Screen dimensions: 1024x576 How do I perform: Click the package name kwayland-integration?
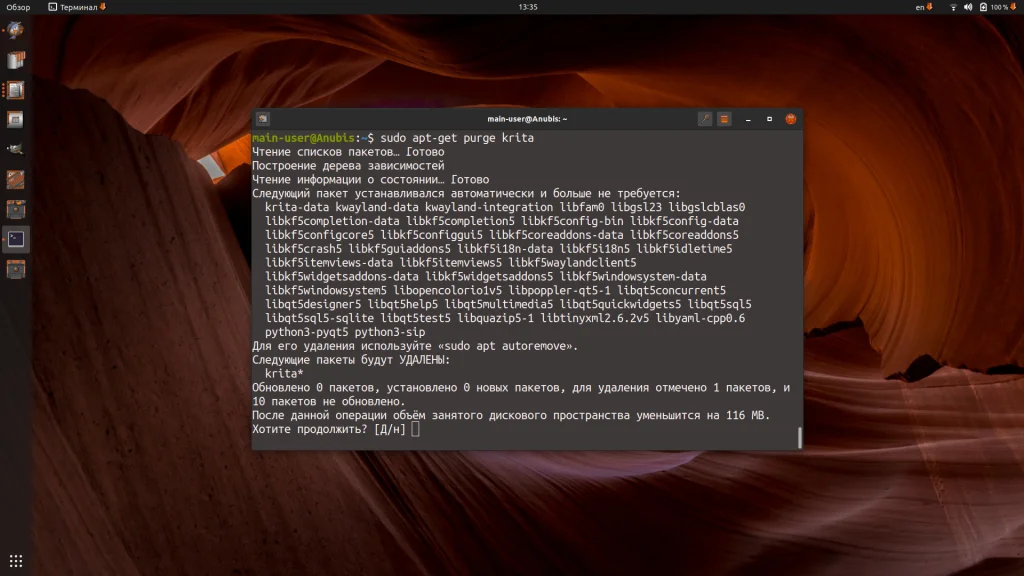[x=488, y=207]
